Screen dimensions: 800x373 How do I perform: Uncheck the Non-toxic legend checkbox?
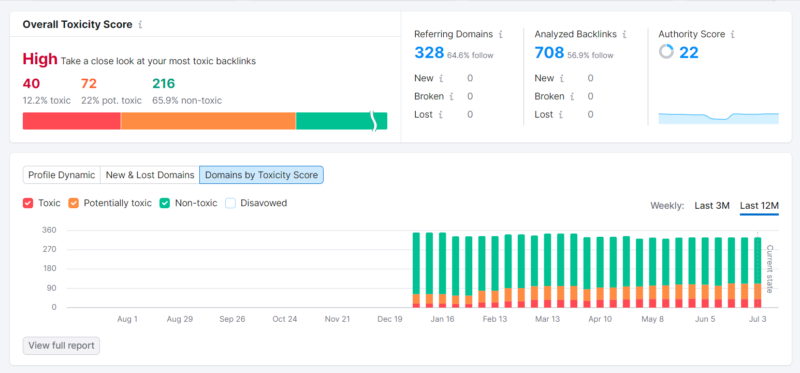165,203
